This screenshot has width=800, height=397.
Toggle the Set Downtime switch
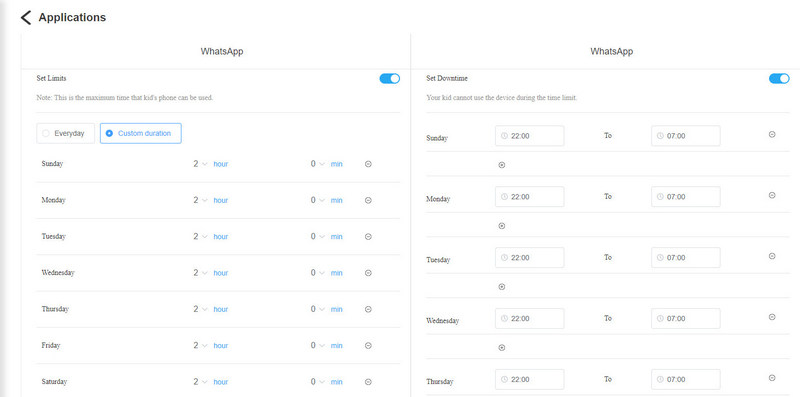779,79
